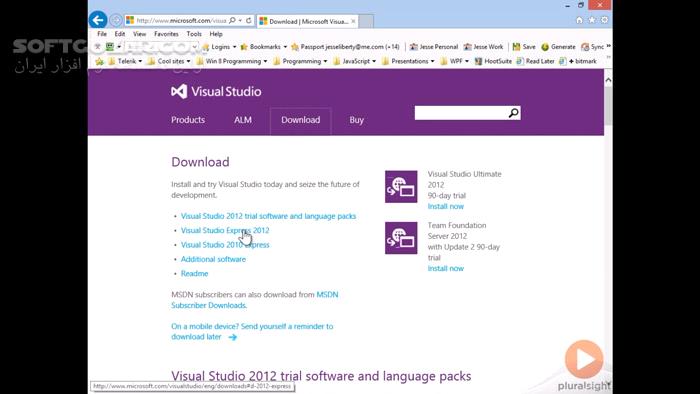Open the Favorites menu
This screenshot has height=394, width=700.
coord(166,34)
